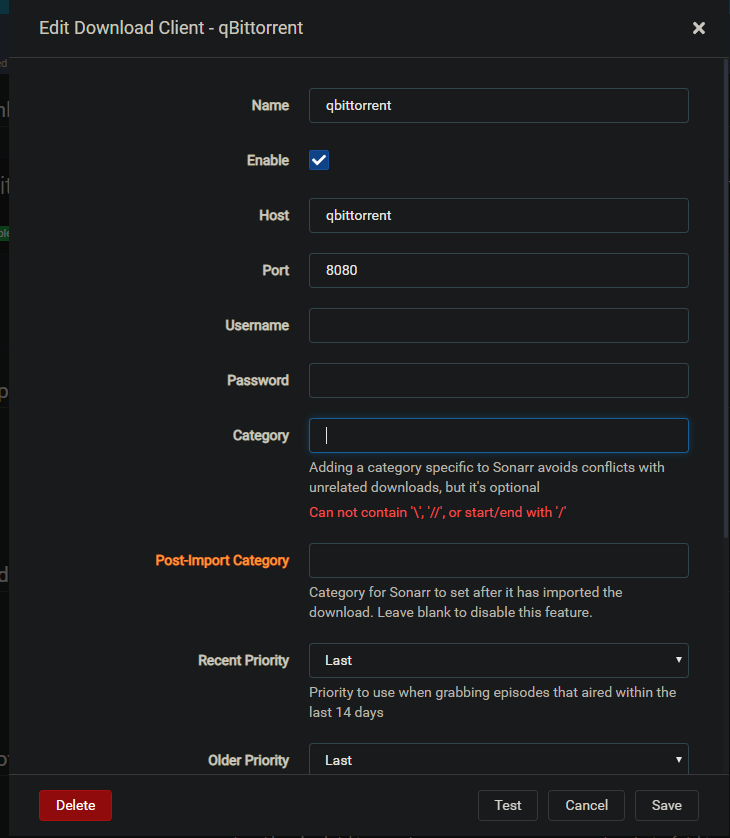
Task: Close the Edit Download Client dialog
Action: [x=698, y=28]
